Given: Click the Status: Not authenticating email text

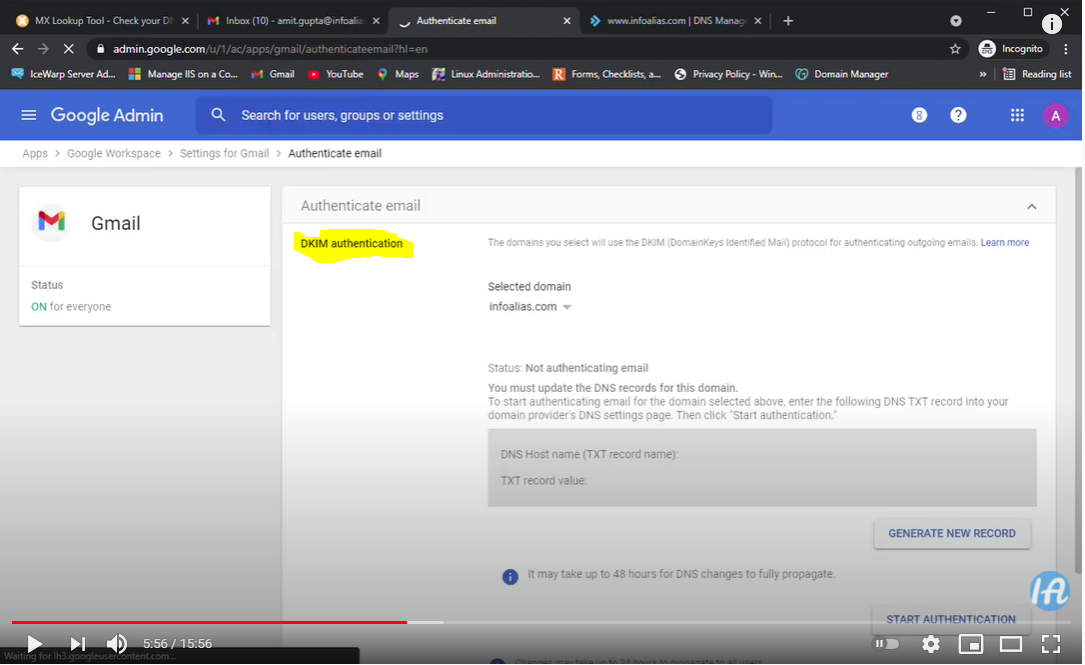Looking at the screenshot, I should pyautogui.click(x=568, y=368).
